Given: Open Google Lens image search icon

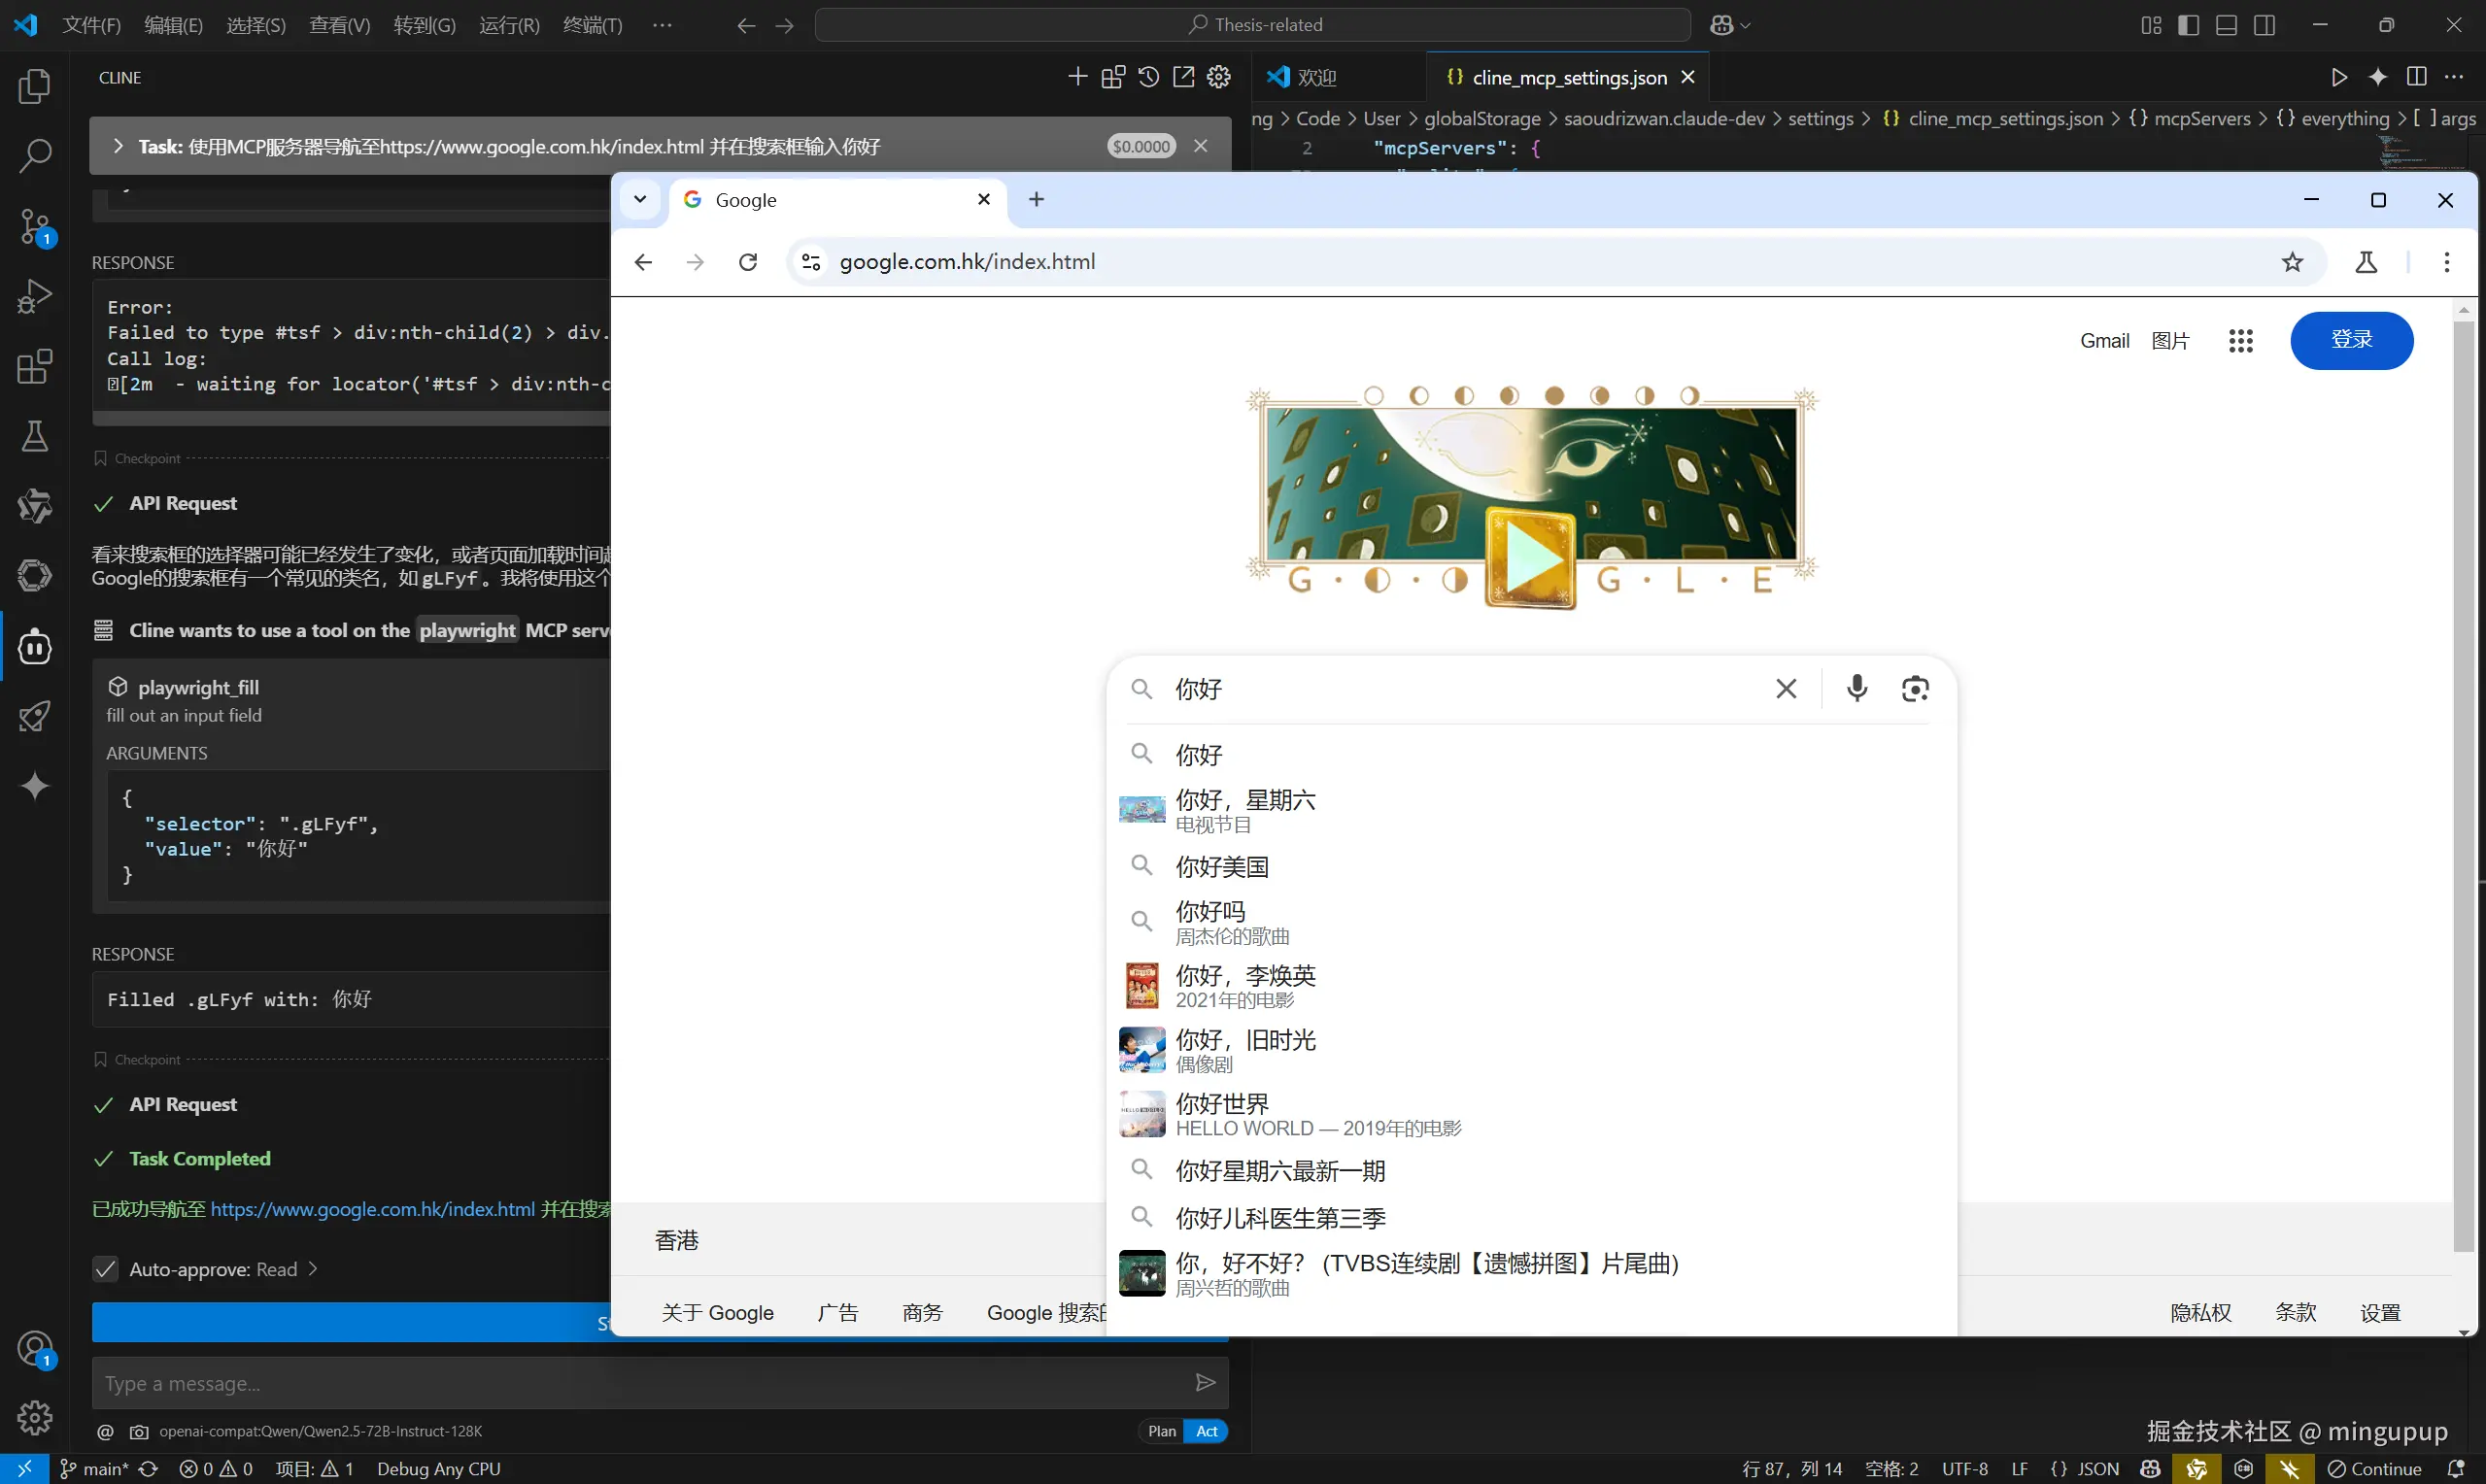Looking at the screenshot, I should [1914, 688].
